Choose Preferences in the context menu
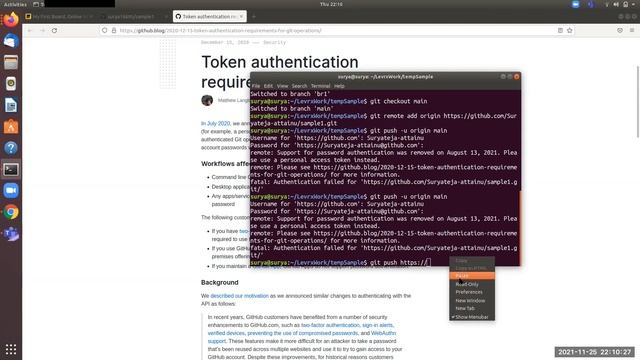Image resolution: width=640 pixels, height=360 pixels. [472, 292]
